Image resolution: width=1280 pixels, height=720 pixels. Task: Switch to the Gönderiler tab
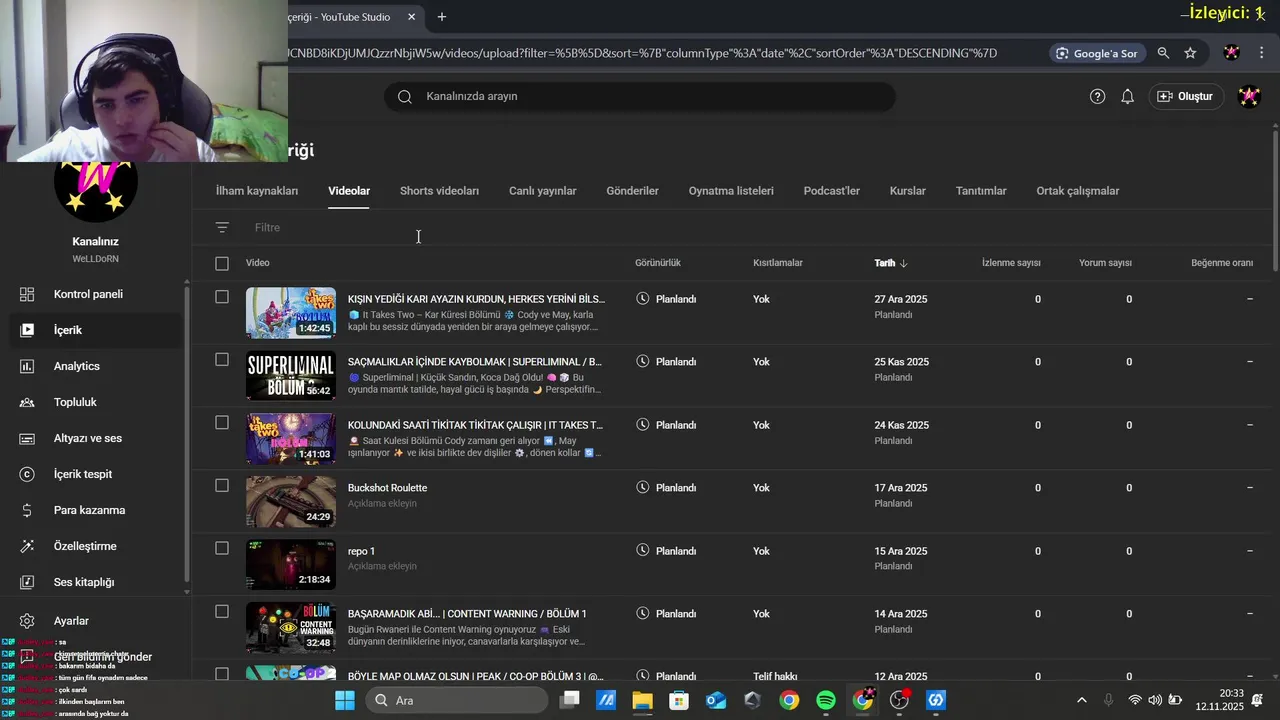[632, 191]
